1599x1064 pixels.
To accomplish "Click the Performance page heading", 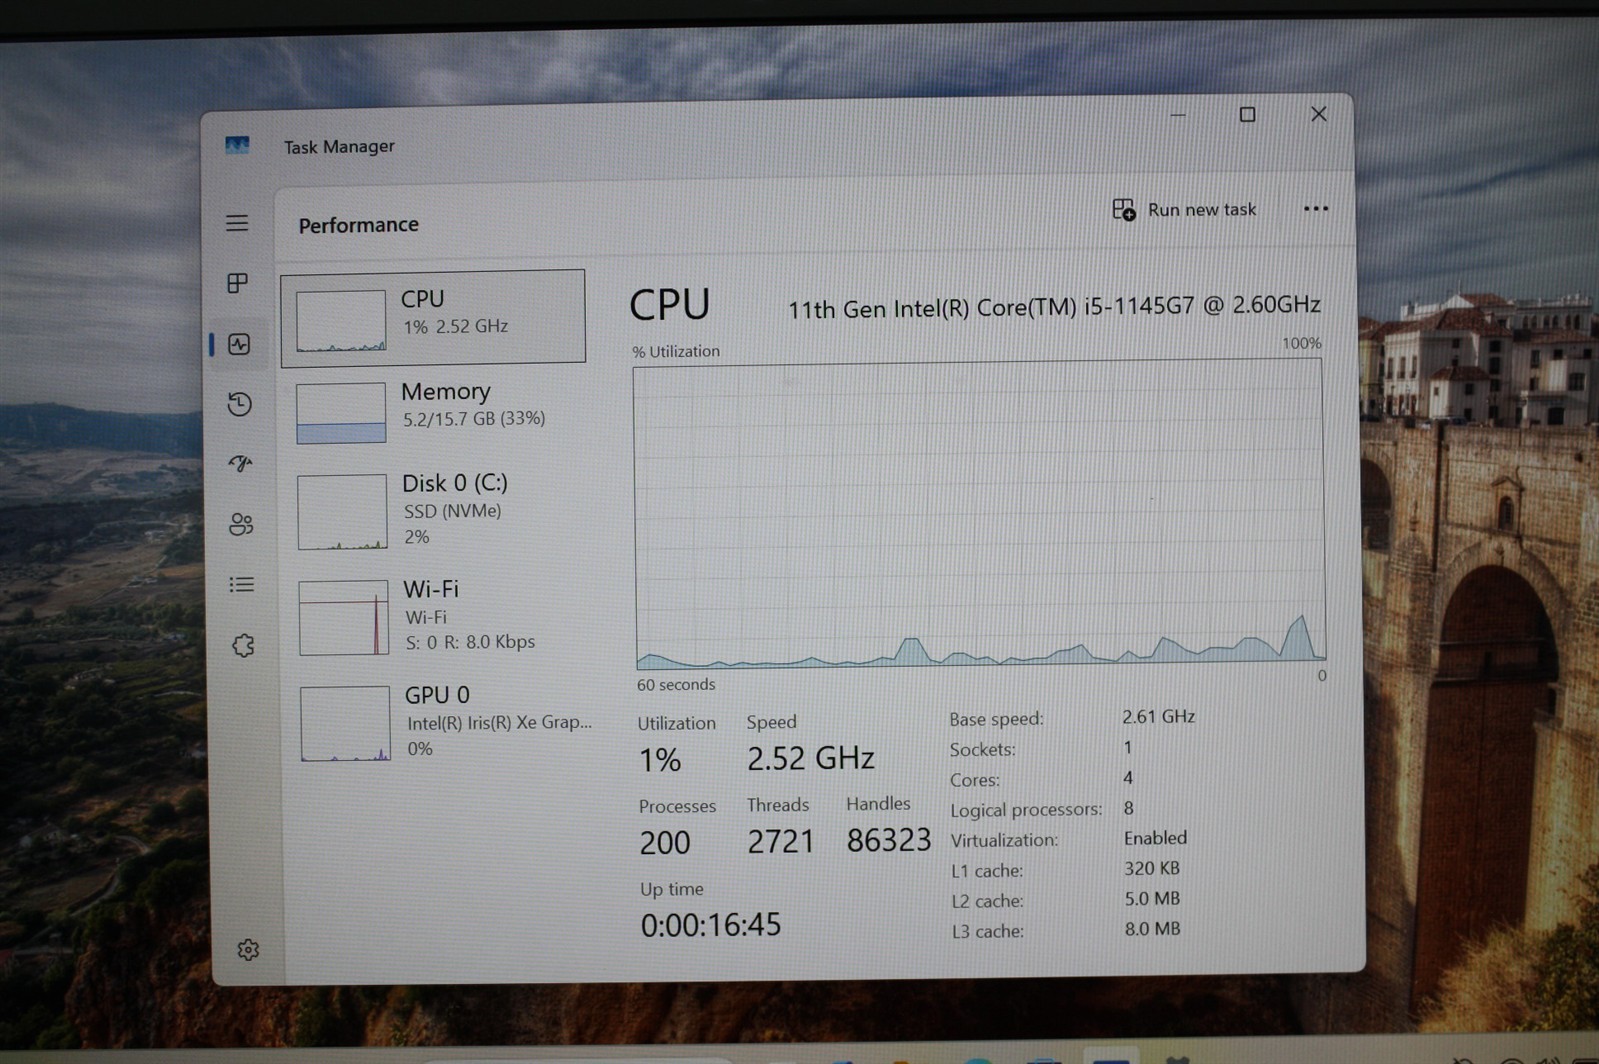I will pyautogui.click(x=359, y=225).
